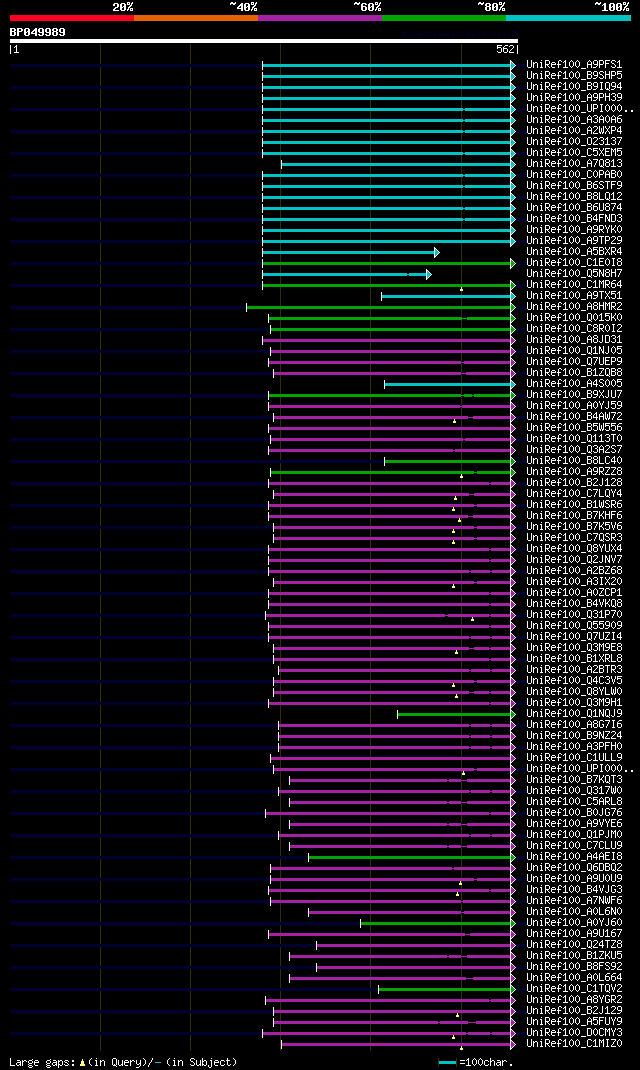
Task: Click the green bar of UniRef100_A0YJ60
Action: pyautogui.click(x=437, y=923)
